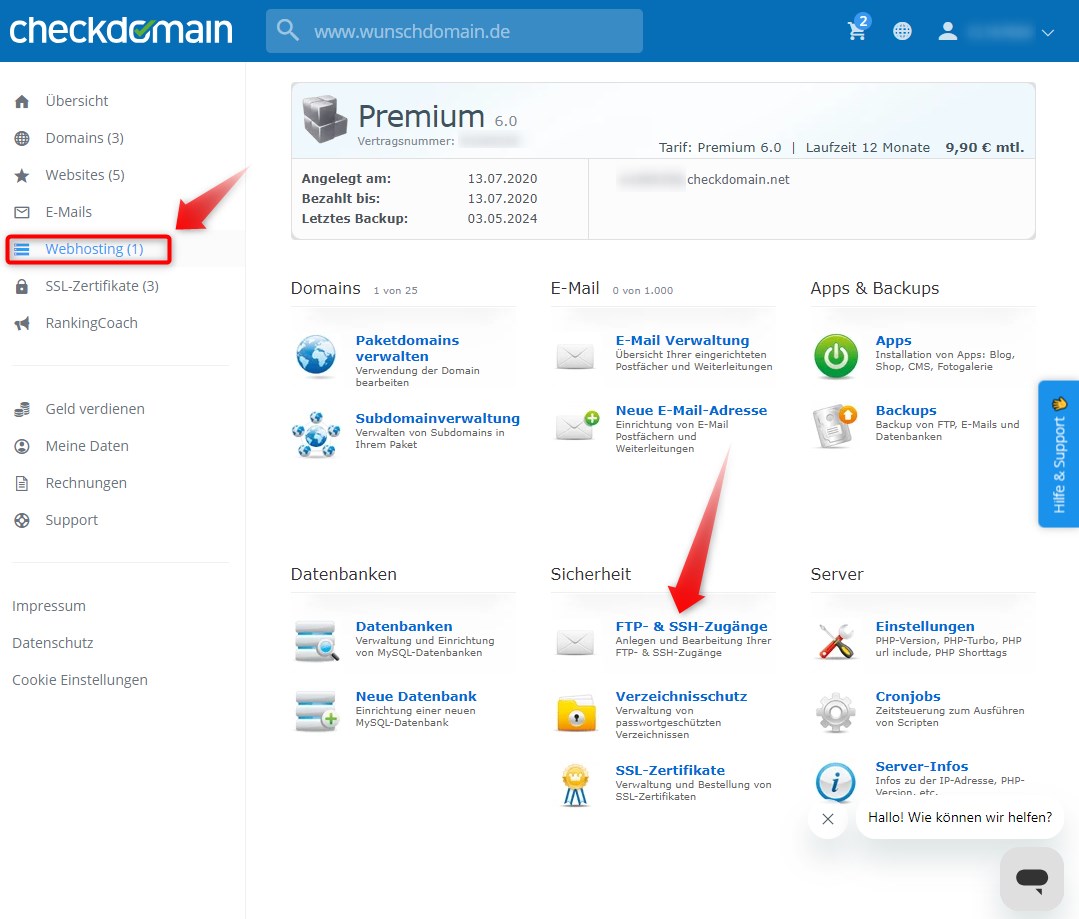Open the Apps link

894,340
